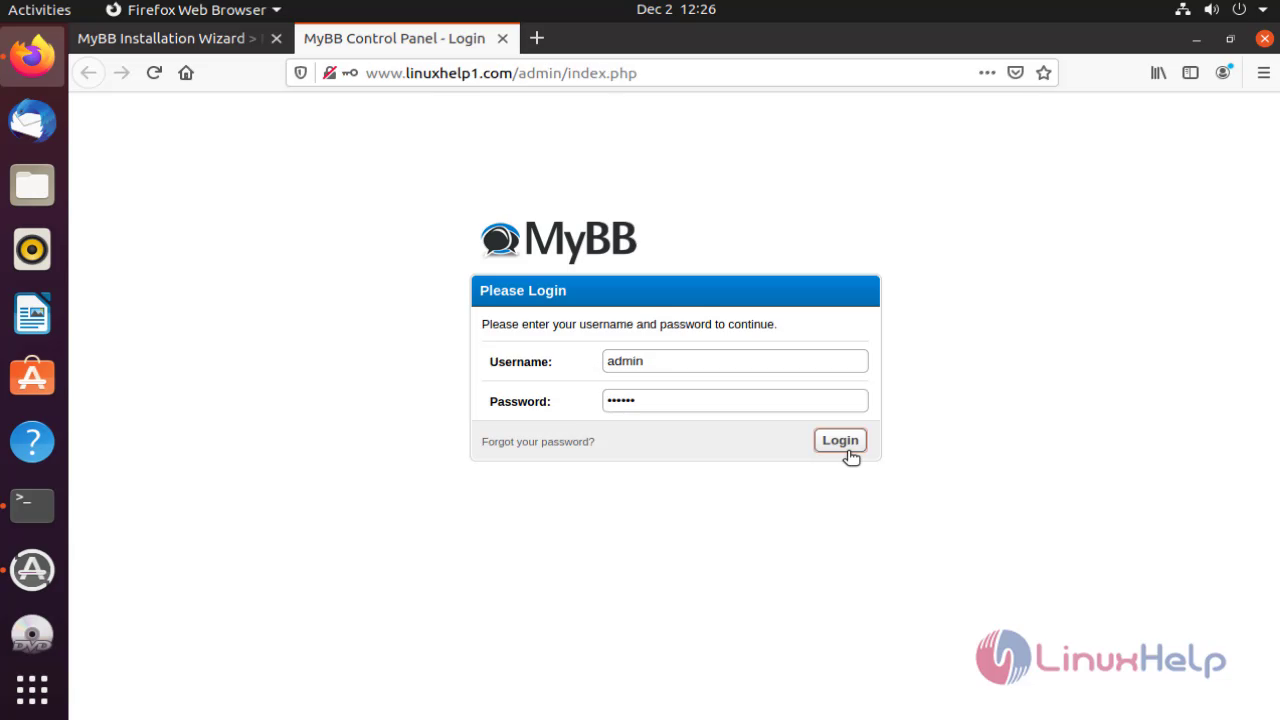
Task: Open the Firefox Web Browser app menu
Action: click(193, 10)
